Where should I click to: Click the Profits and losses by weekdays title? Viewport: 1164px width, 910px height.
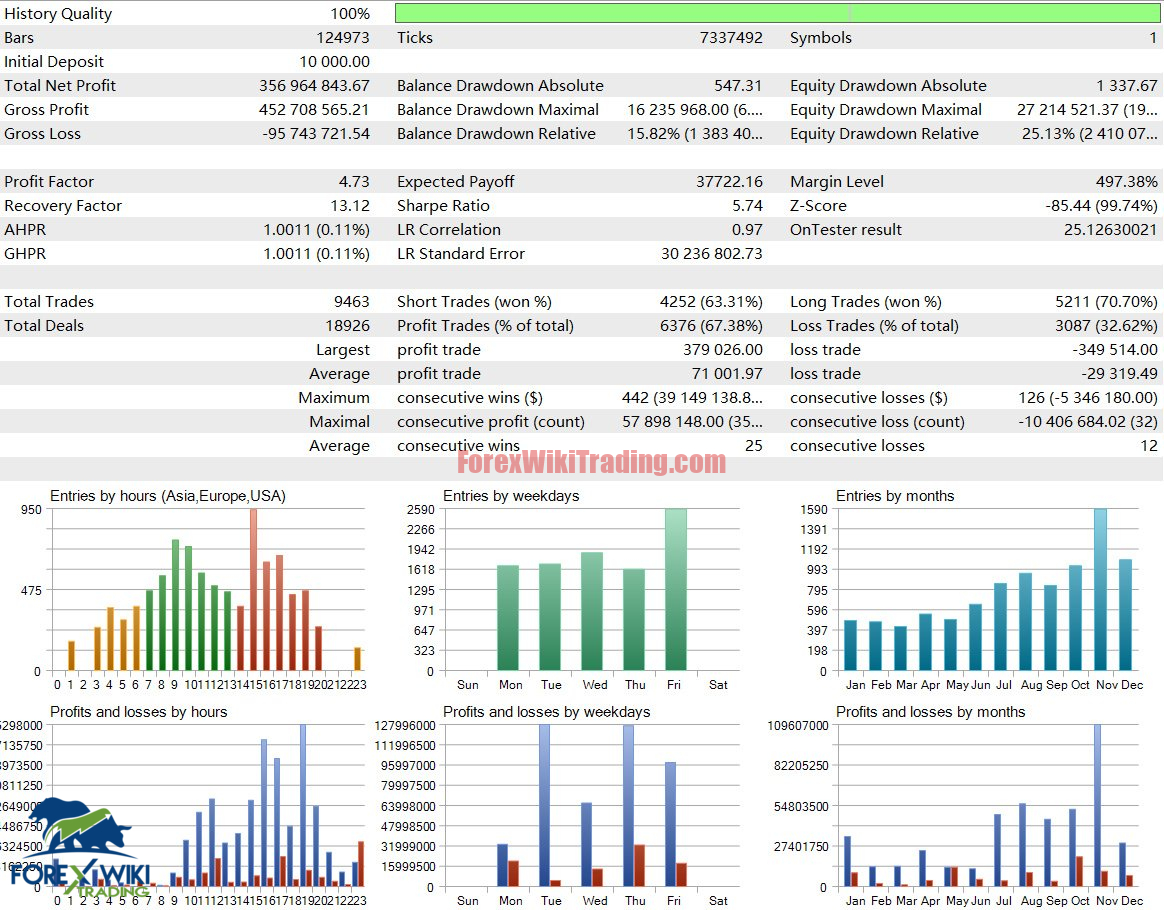click(546, 712)
